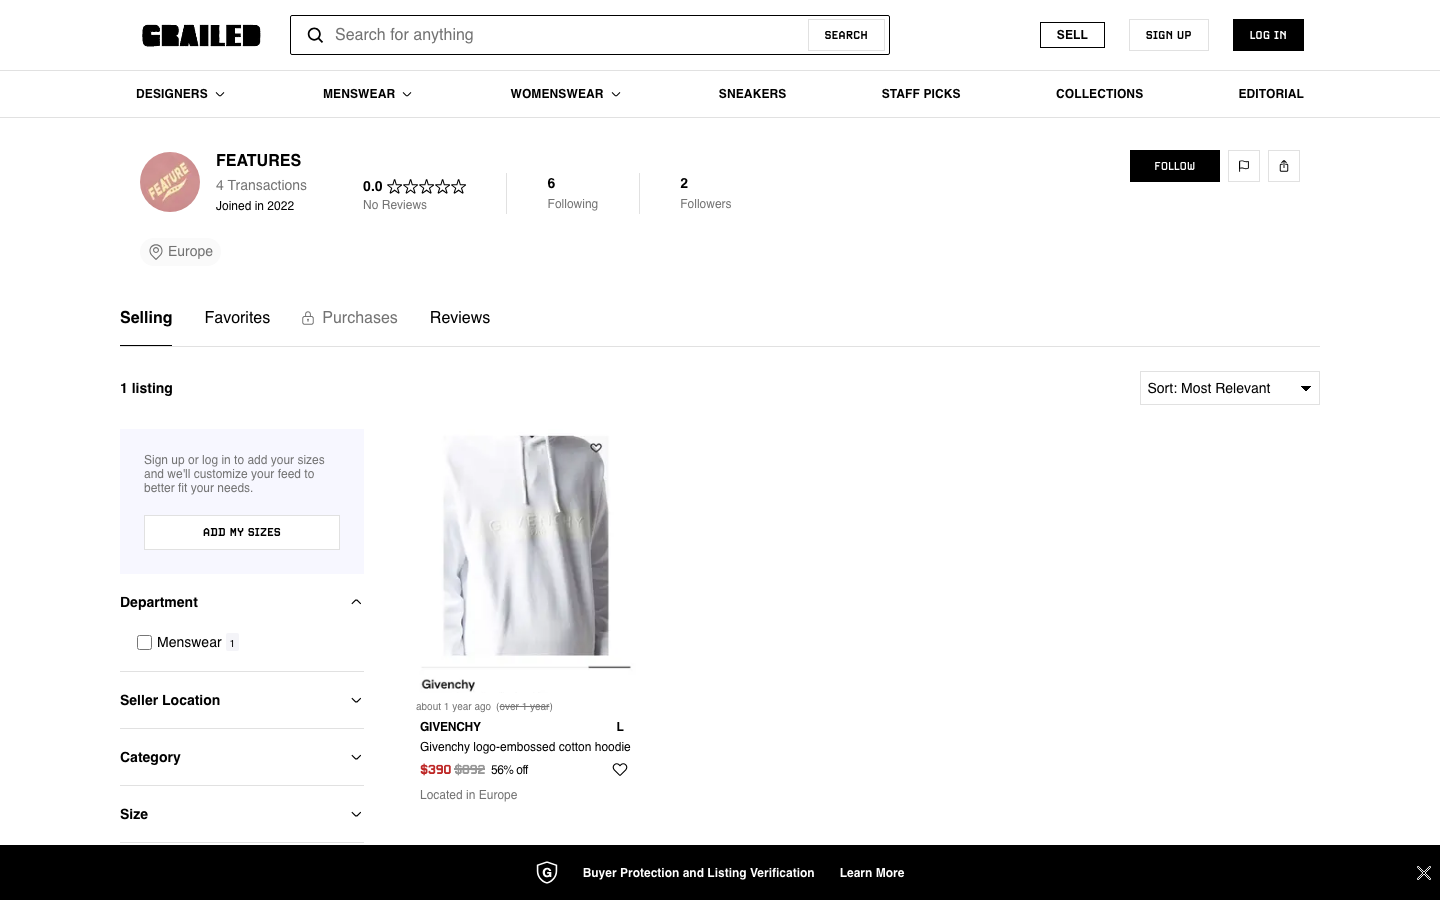Follow the FEATURES seller
The image size is (1440, 900).
click(1175, 166)
